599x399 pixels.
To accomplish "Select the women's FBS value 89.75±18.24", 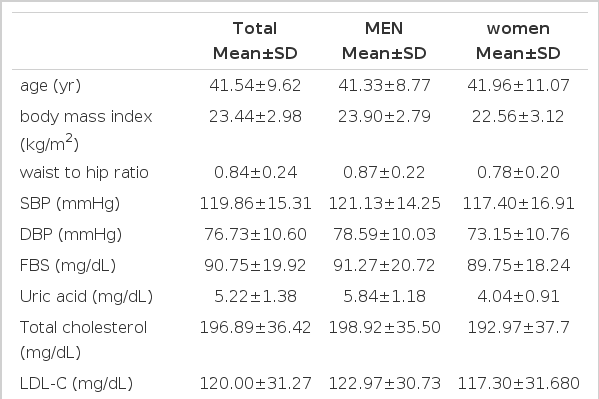I will [x=518, y=266].
